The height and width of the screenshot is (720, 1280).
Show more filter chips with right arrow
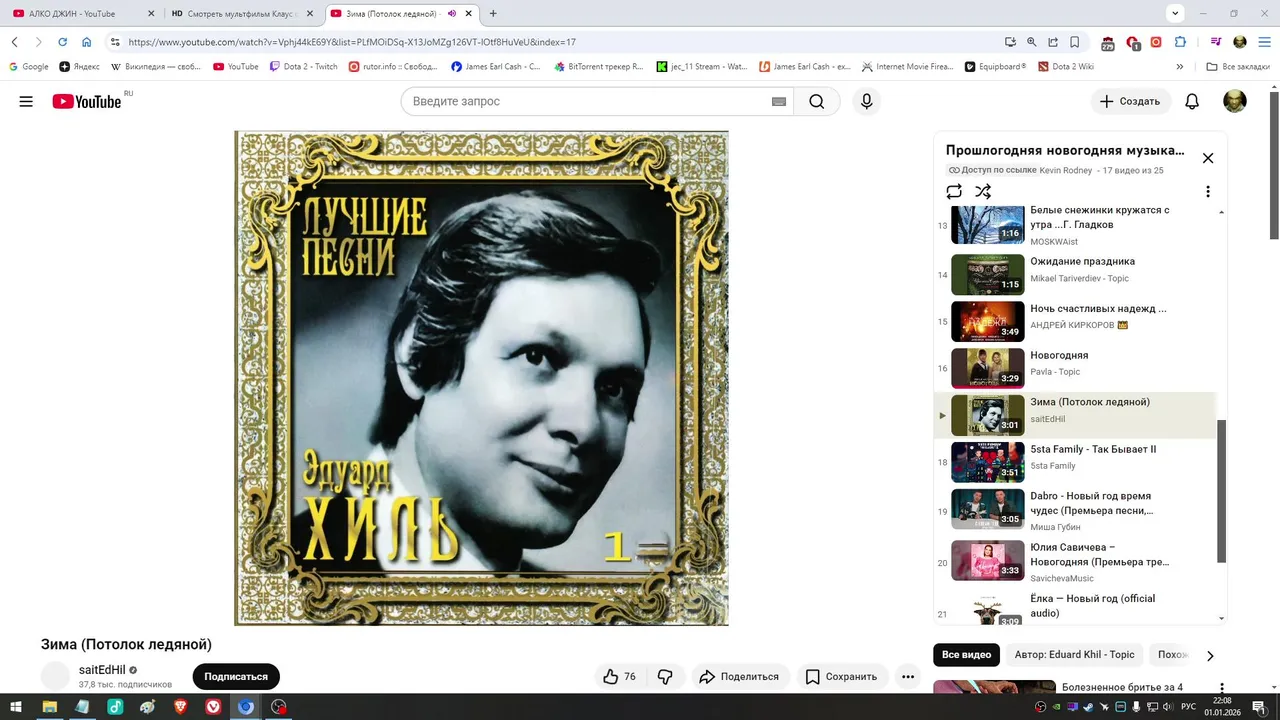1210,656
